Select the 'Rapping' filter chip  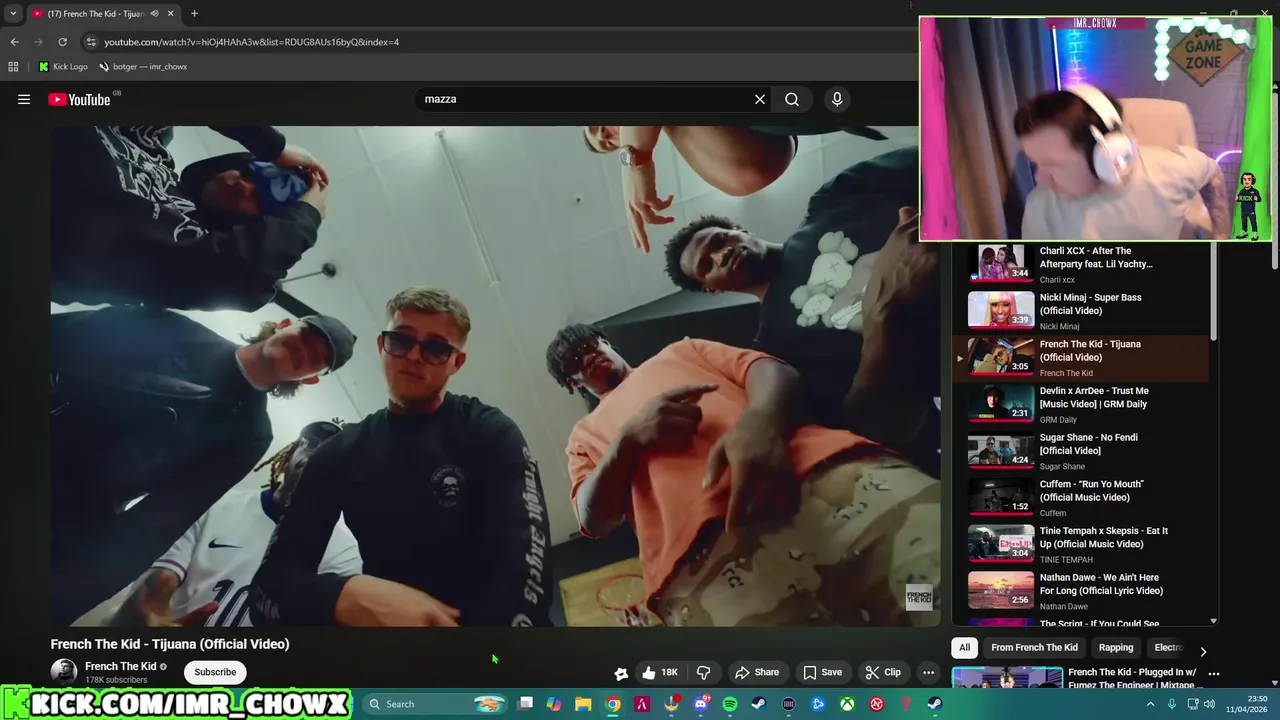coord(1116,648)
